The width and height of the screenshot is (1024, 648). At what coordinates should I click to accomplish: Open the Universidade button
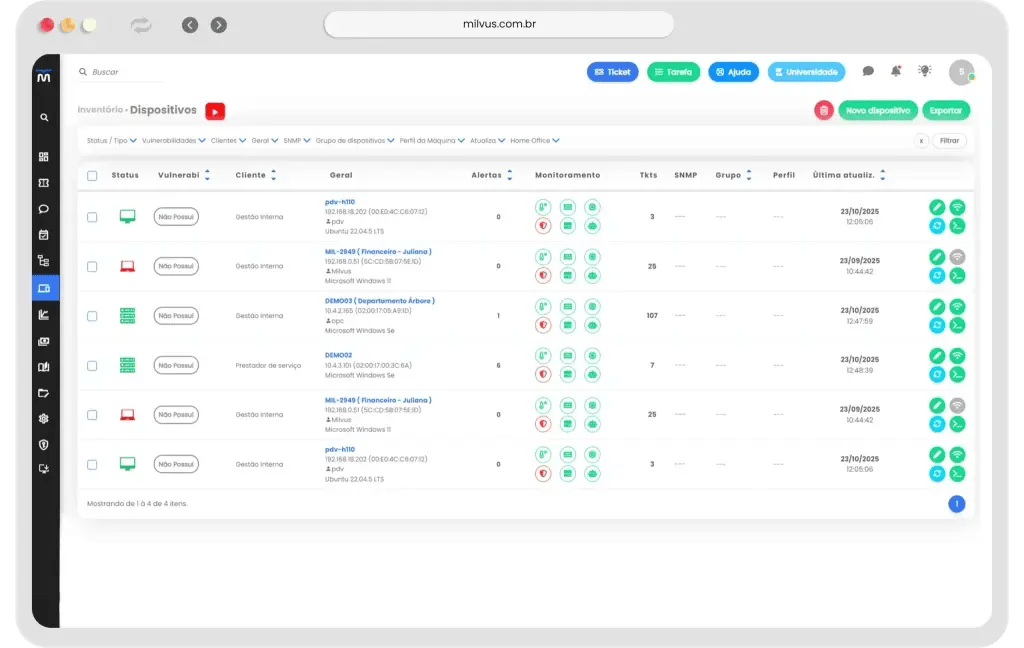pyautogui.click(x=806, y=72)
